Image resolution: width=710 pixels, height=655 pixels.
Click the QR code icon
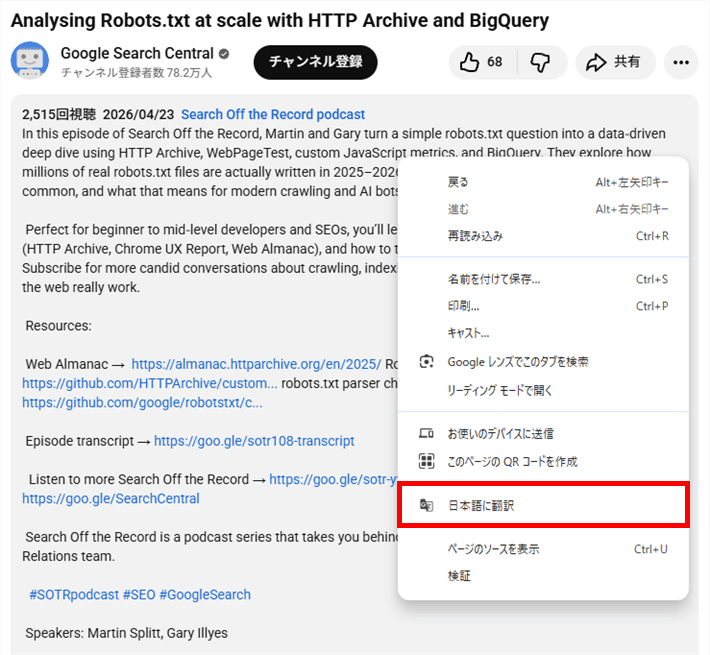point(427,461)
